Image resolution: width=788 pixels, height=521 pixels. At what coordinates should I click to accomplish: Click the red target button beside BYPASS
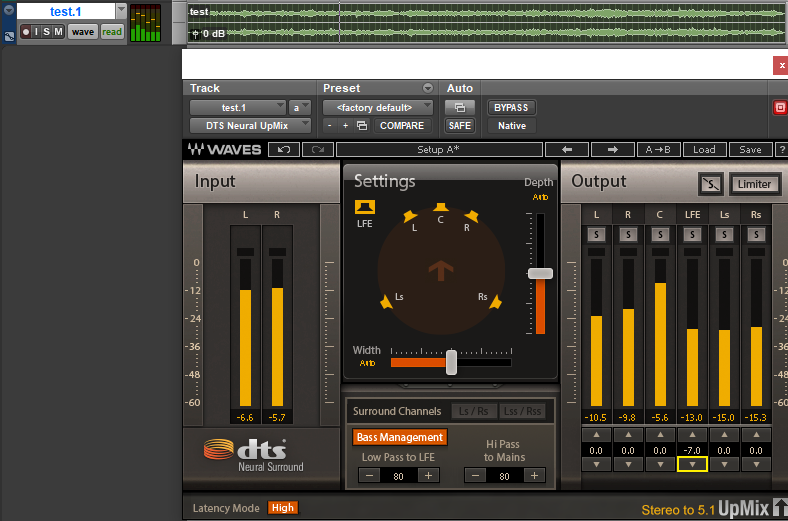pyautogui.click(x=779, y=108)
